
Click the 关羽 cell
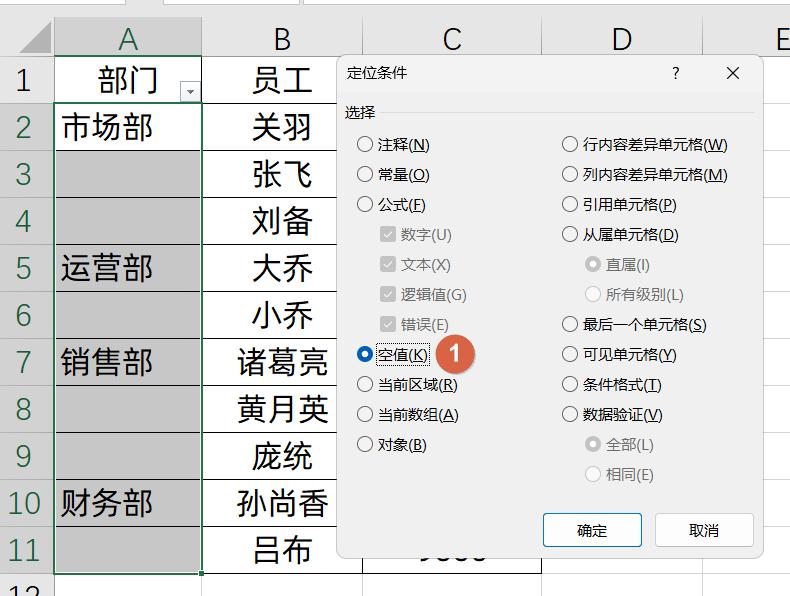click(x=270, y=127)
